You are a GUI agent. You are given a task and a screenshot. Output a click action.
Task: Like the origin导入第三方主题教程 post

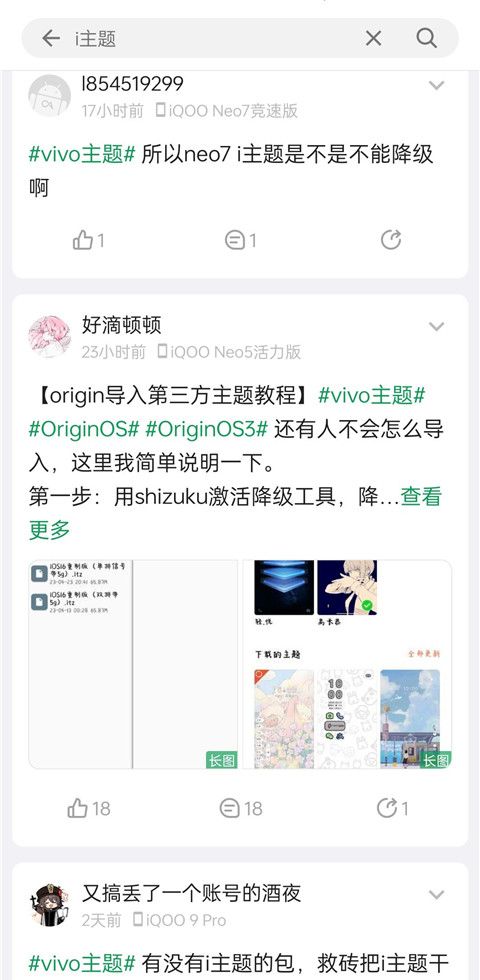pos(88,808)
